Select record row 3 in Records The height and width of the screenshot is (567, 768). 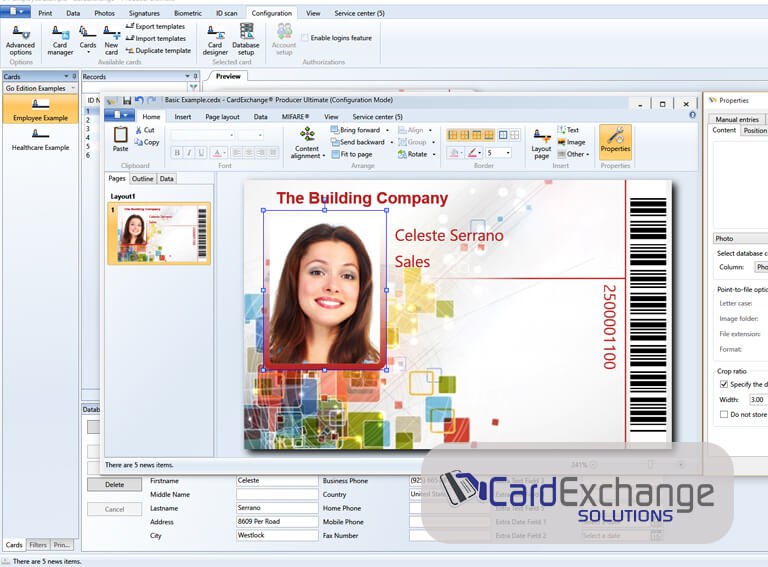pos(88,129)
